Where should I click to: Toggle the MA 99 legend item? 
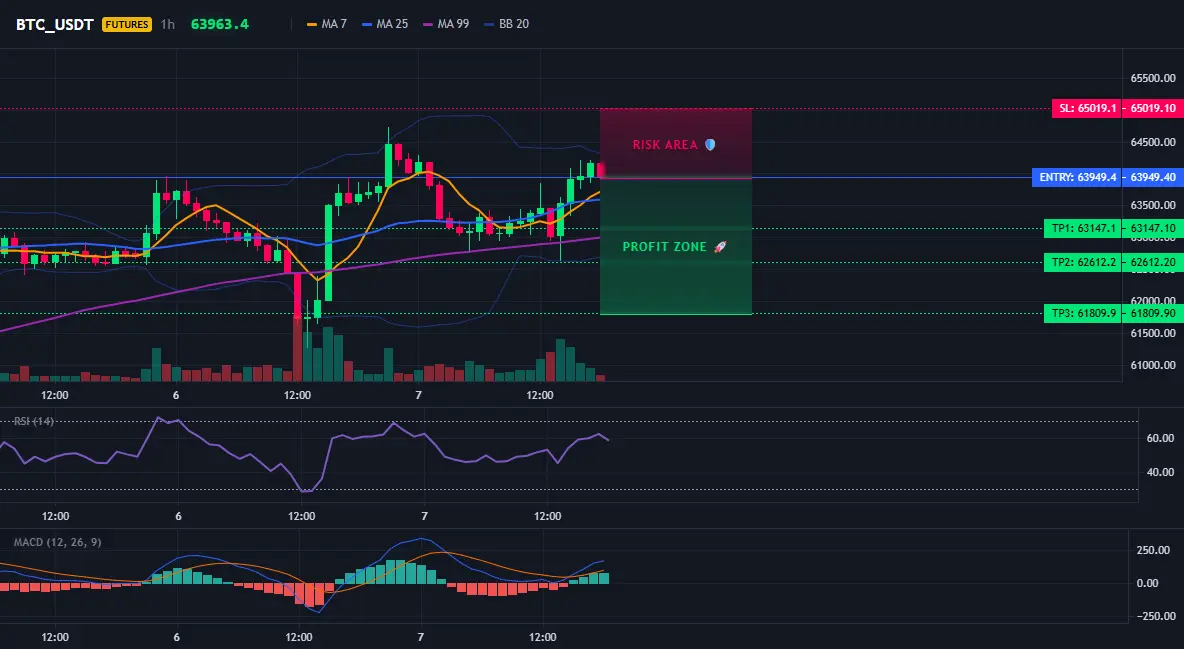click(x=446, y=24)
